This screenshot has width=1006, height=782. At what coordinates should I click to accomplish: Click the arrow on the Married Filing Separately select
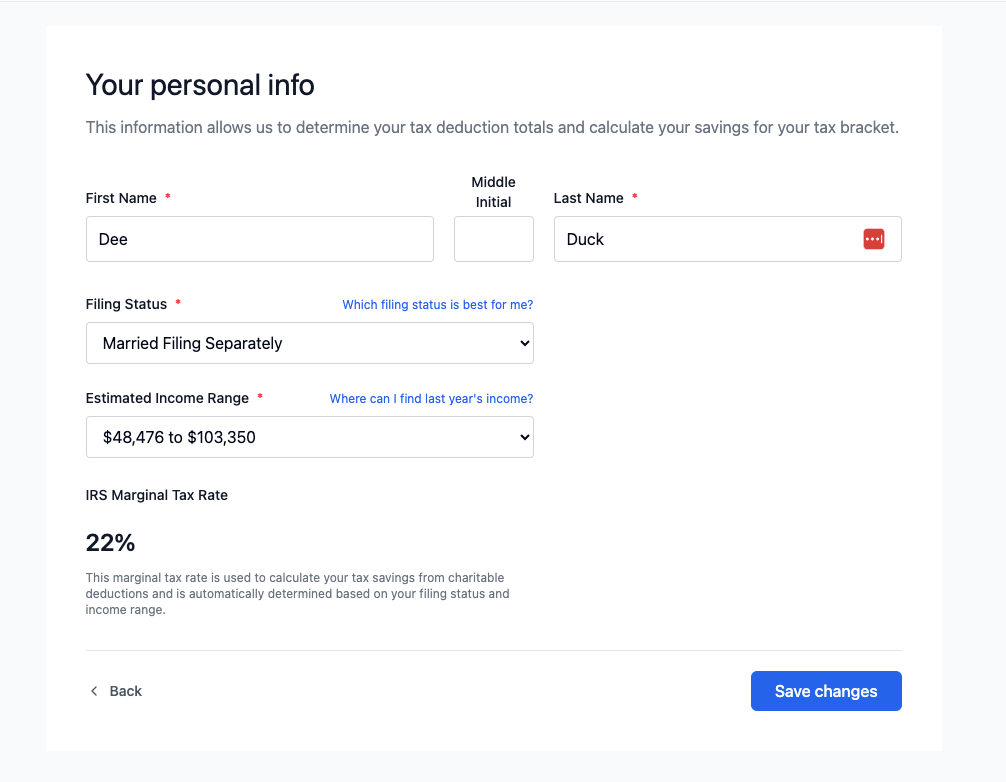[x=524, y=343]
